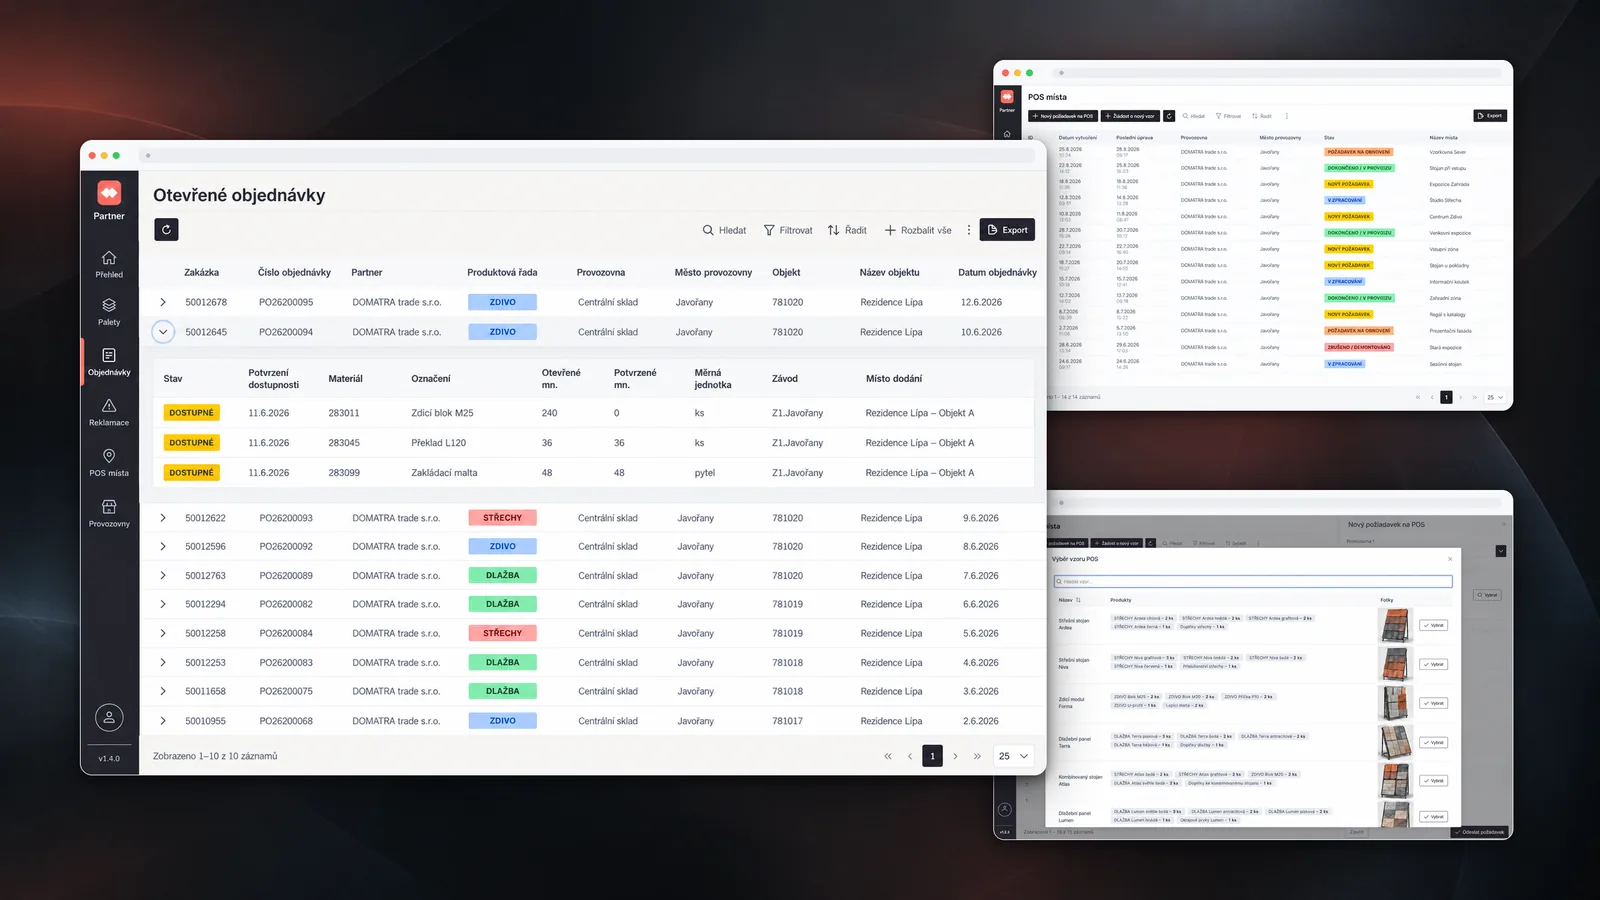
Task: Click the Hledat vzor search field in dialog
Action: click(1253, 581)
